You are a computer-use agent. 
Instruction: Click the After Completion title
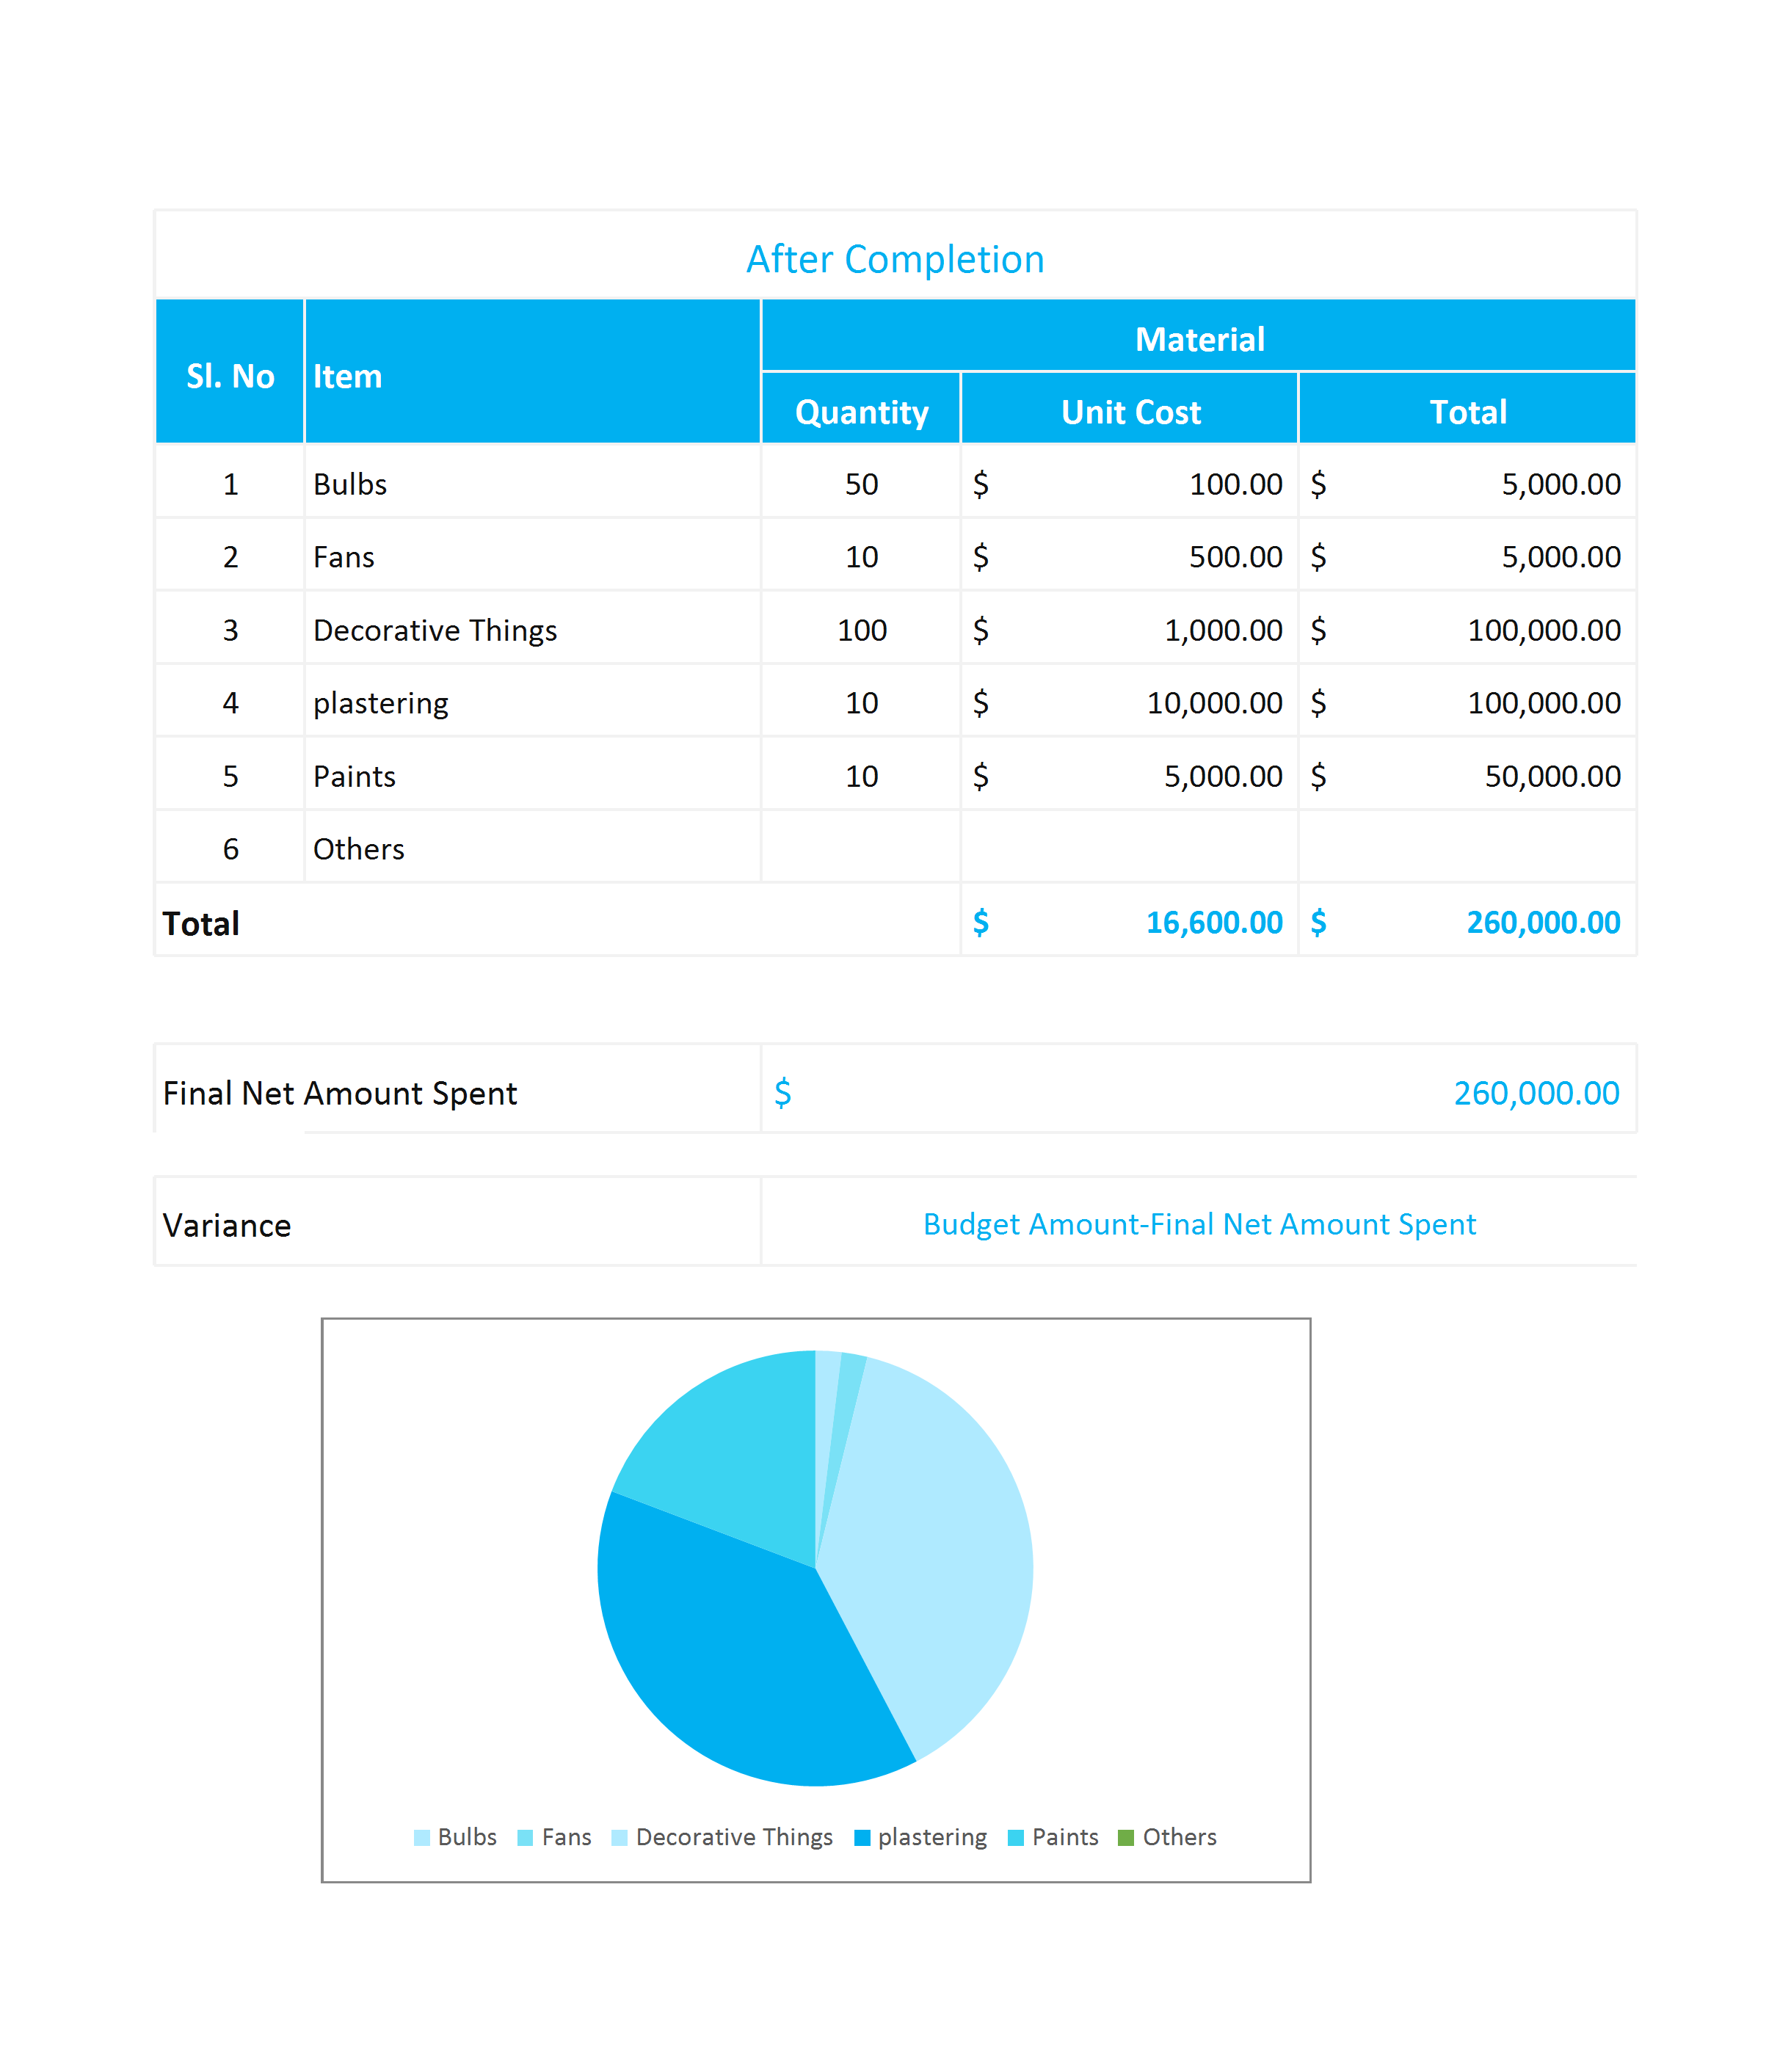pyautogui.click(x=895, y=259)
